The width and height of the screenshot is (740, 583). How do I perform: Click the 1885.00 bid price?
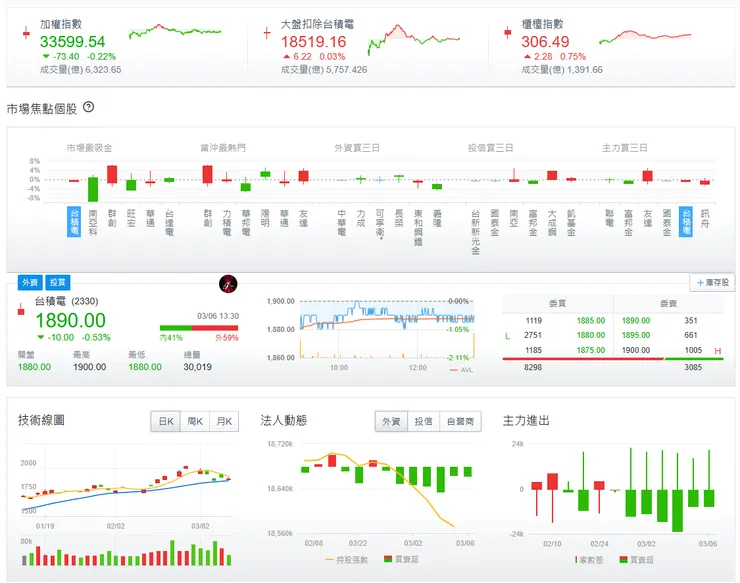591,321
